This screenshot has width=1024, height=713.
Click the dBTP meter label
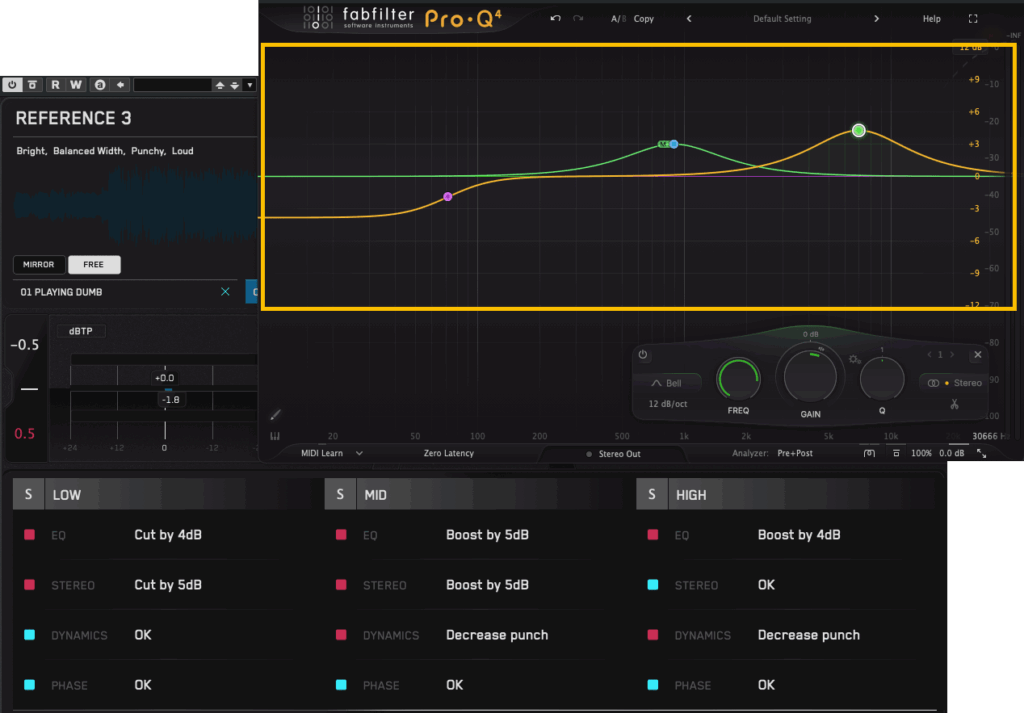[81, 331]
